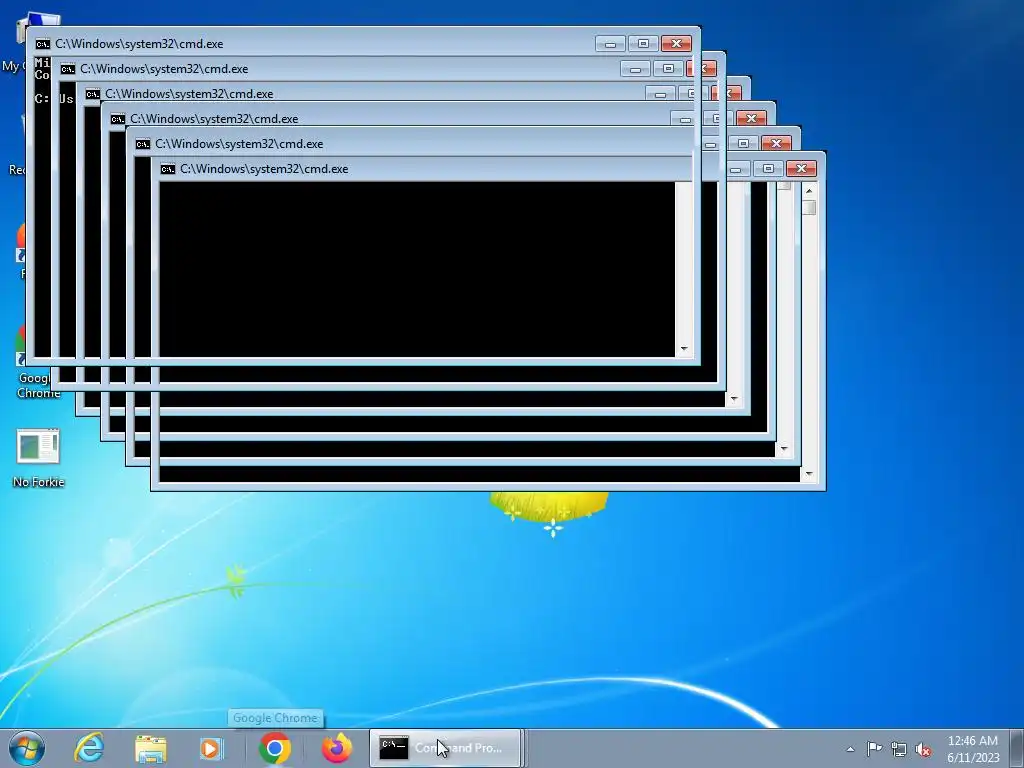Click the muted volume tray icon
This screenshot has width=1024, height=768.
coord(923,749)
